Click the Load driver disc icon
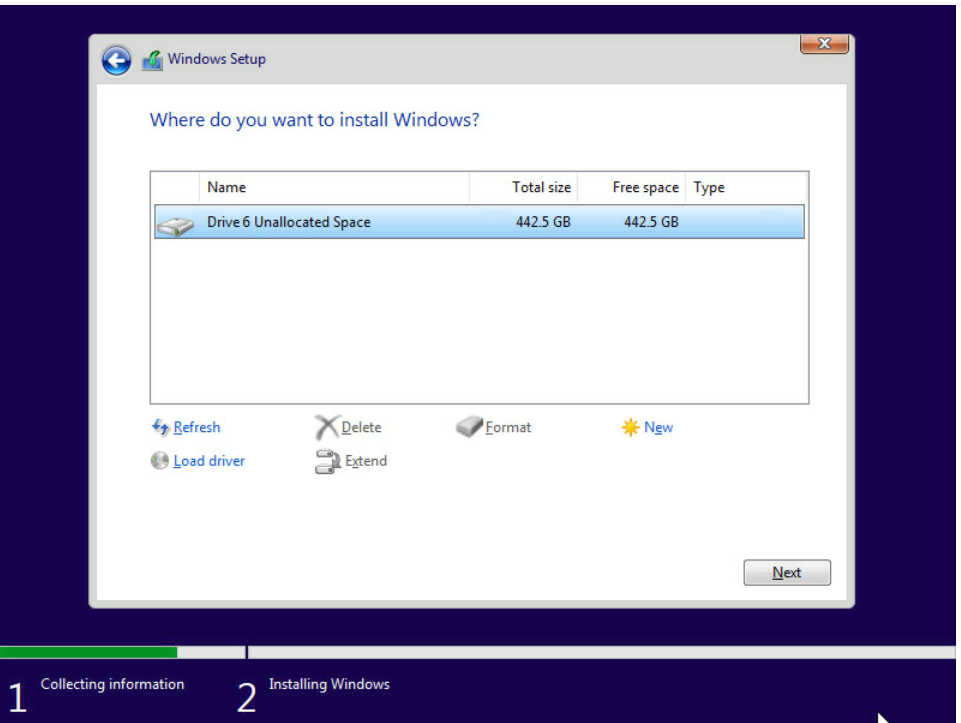 click(x=159, y=460)
